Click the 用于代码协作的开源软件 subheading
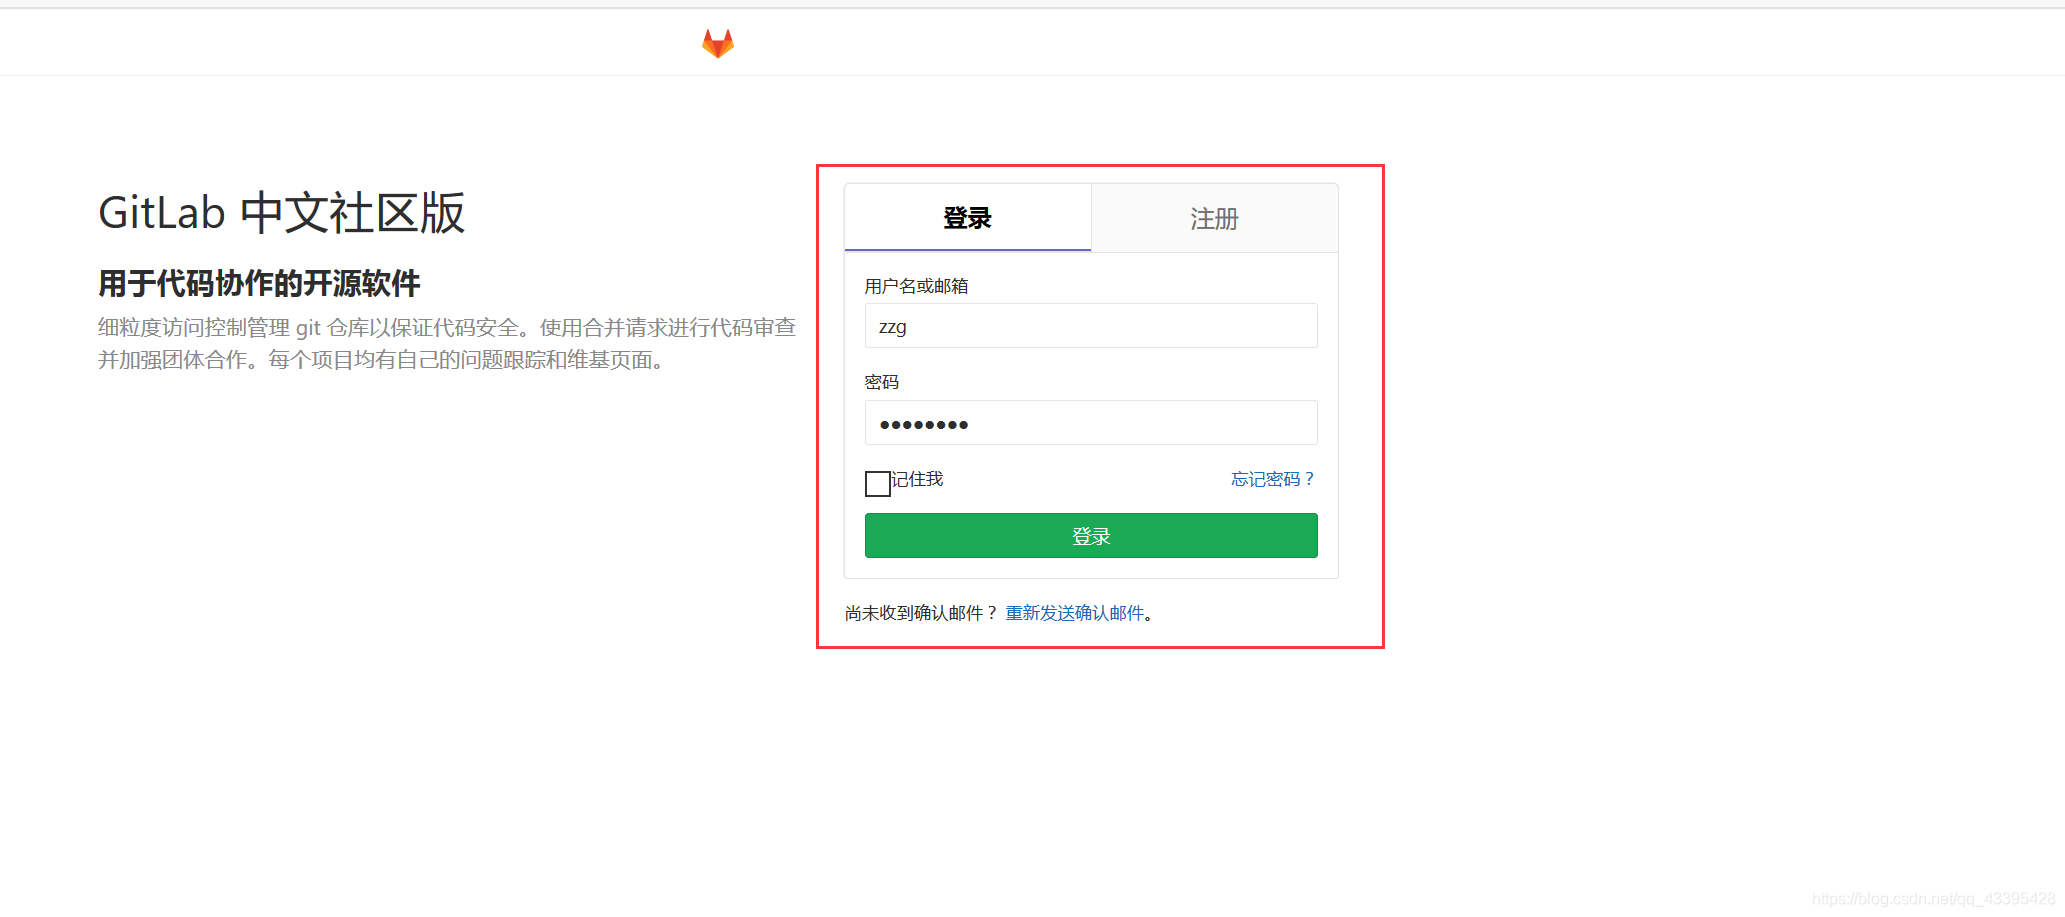2065x917 pixels. click(x=259, y=284)
